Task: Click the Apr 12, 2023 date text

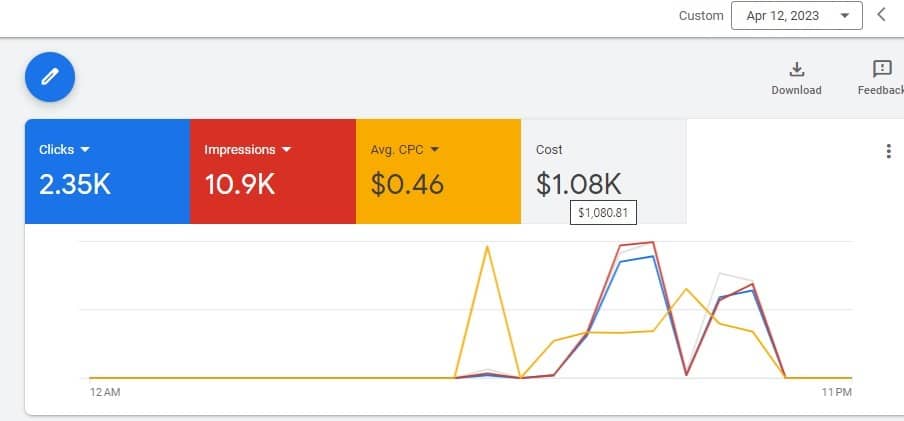Action: [x=785, y=16]
